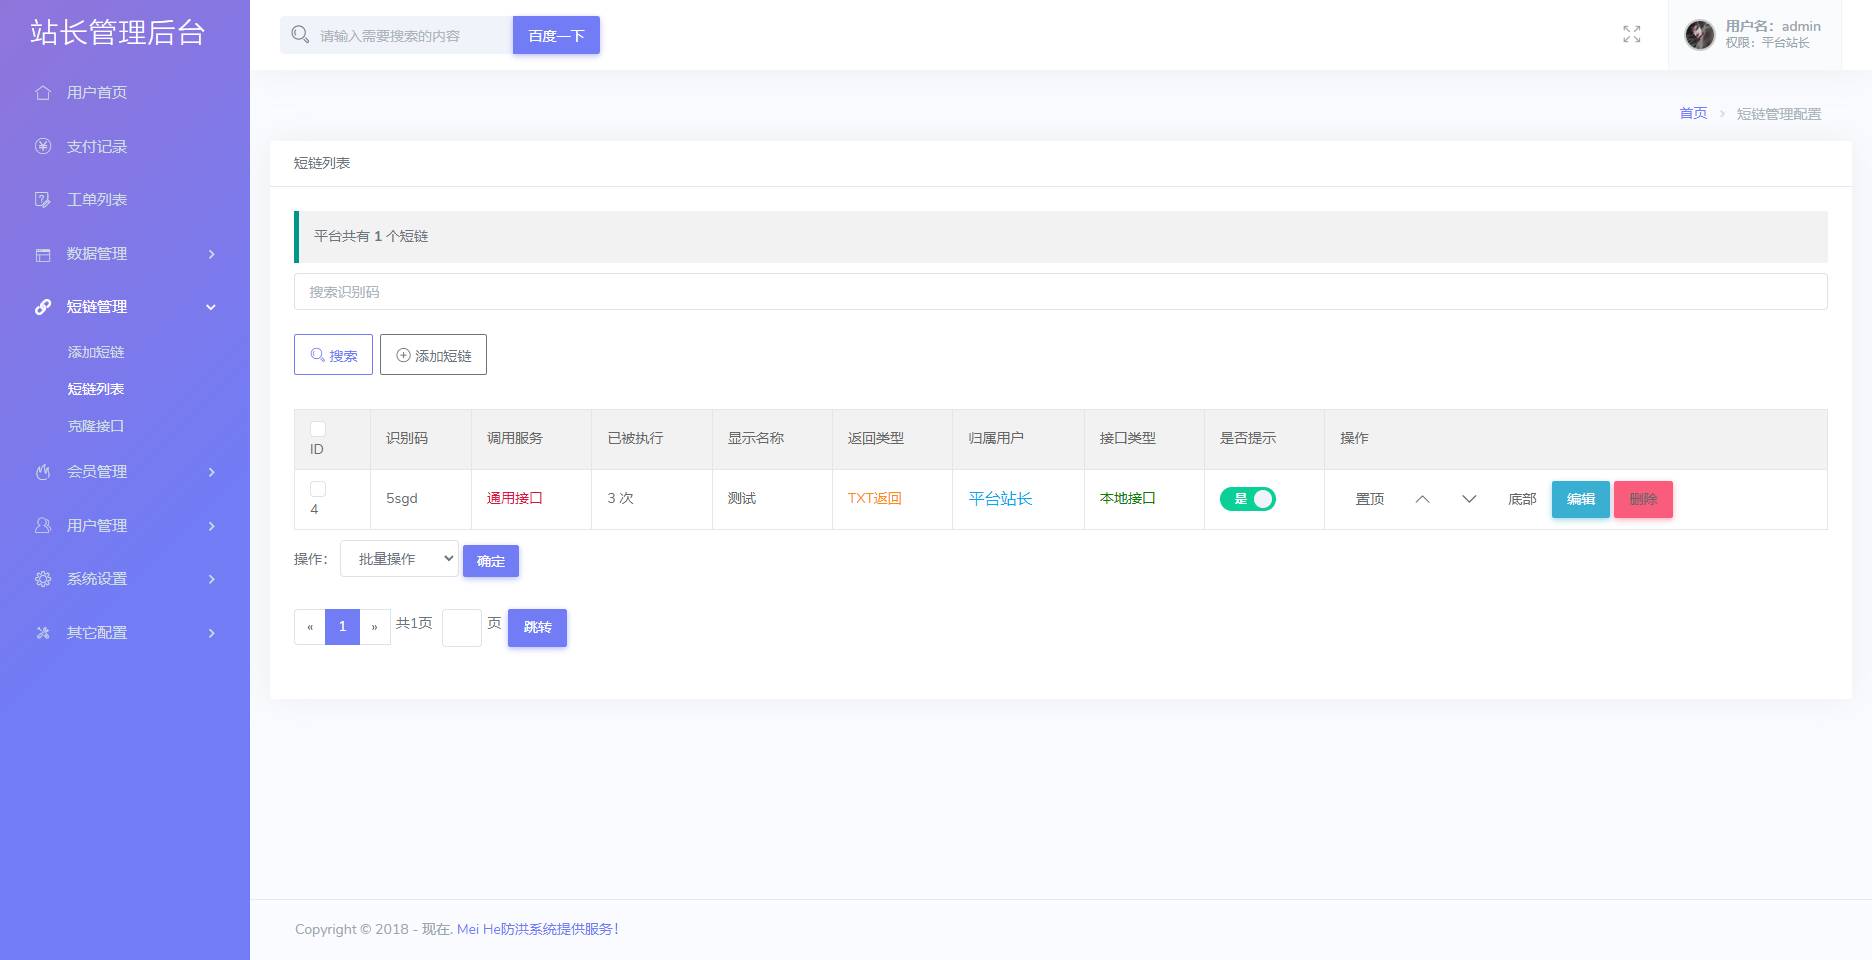This screenshot has height=960, width=1872.
Task: Open 用户首页 from the sidebar
Action: (x=96, y=93)
